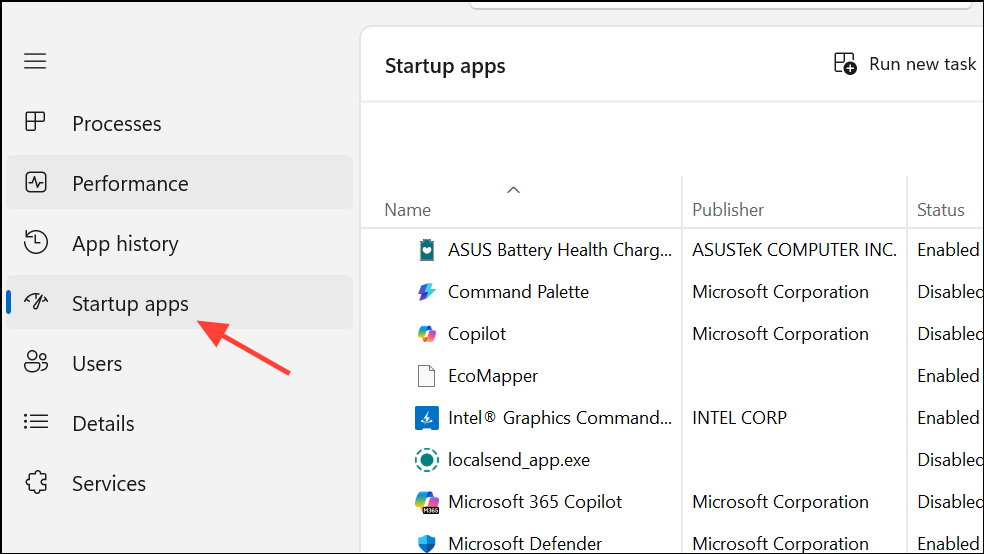Click the Run new task icon
The height and width of the screenshot is (554, 984).
pos(845,63)
